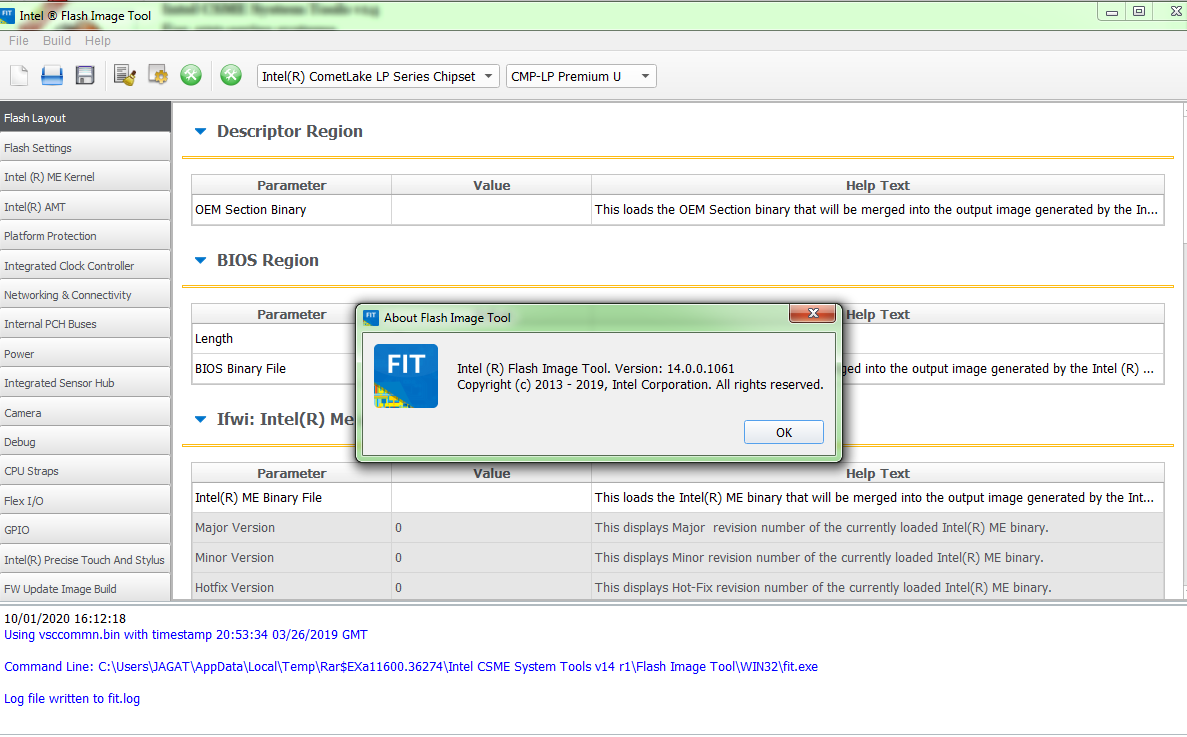Screen dimensions: 1187x737
Task: Click the Major Version value cell
Action: 491,527
